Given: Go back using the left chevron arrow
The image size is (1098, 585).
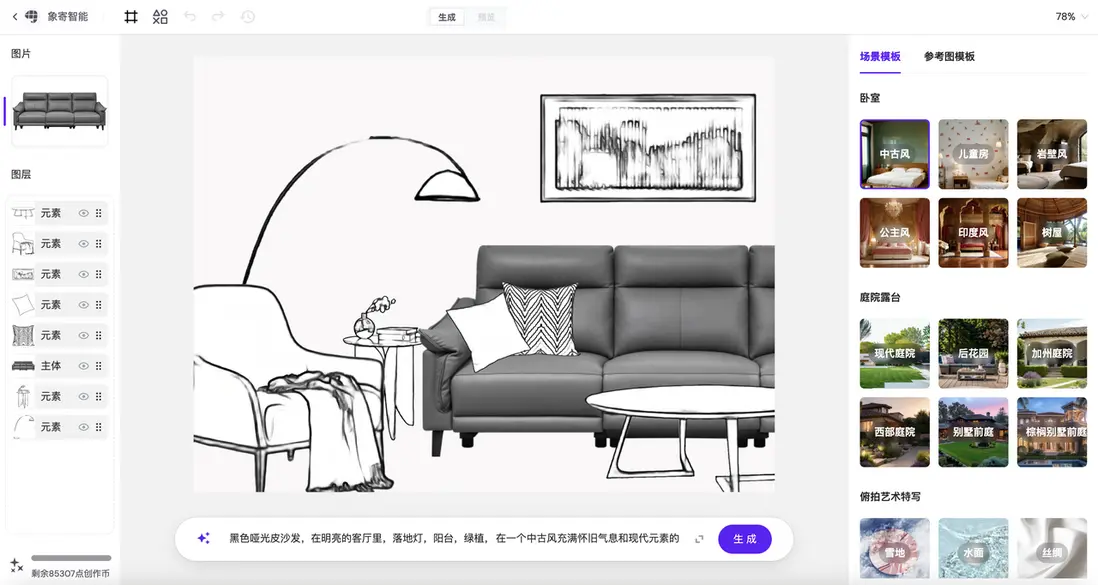Looking at the screenshot, I should [15, 16].
